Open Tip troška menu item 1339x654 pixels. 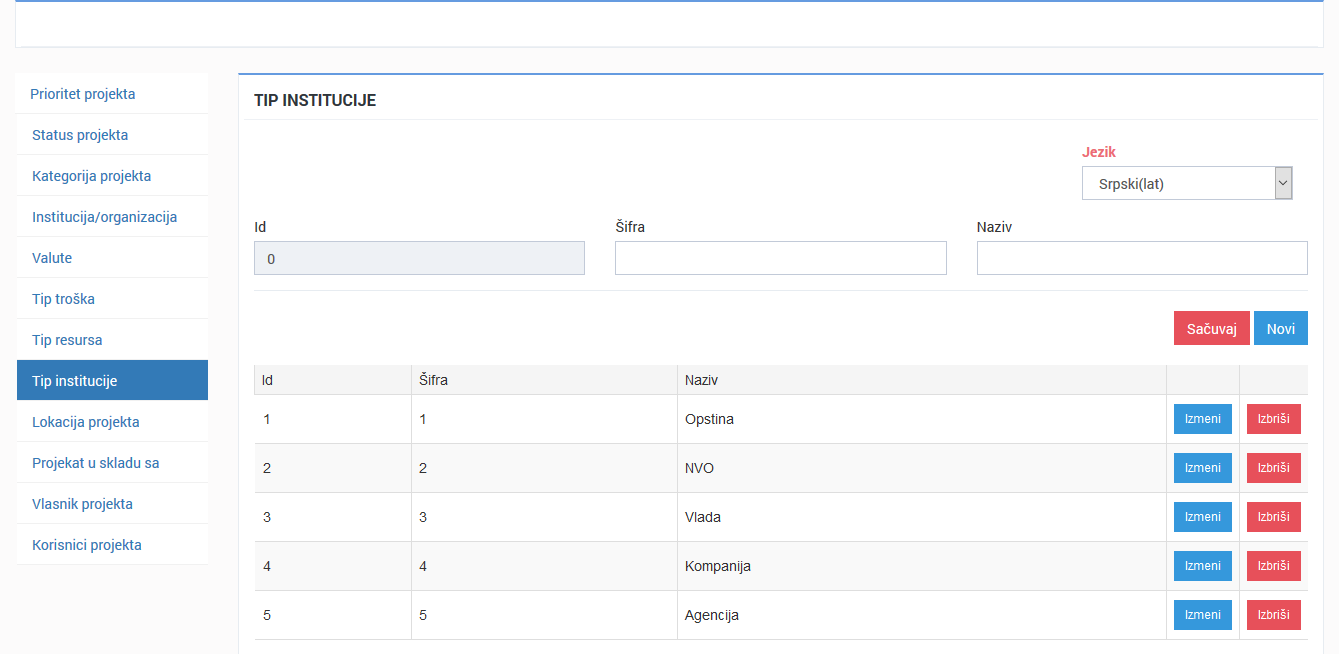pos(63,299)
